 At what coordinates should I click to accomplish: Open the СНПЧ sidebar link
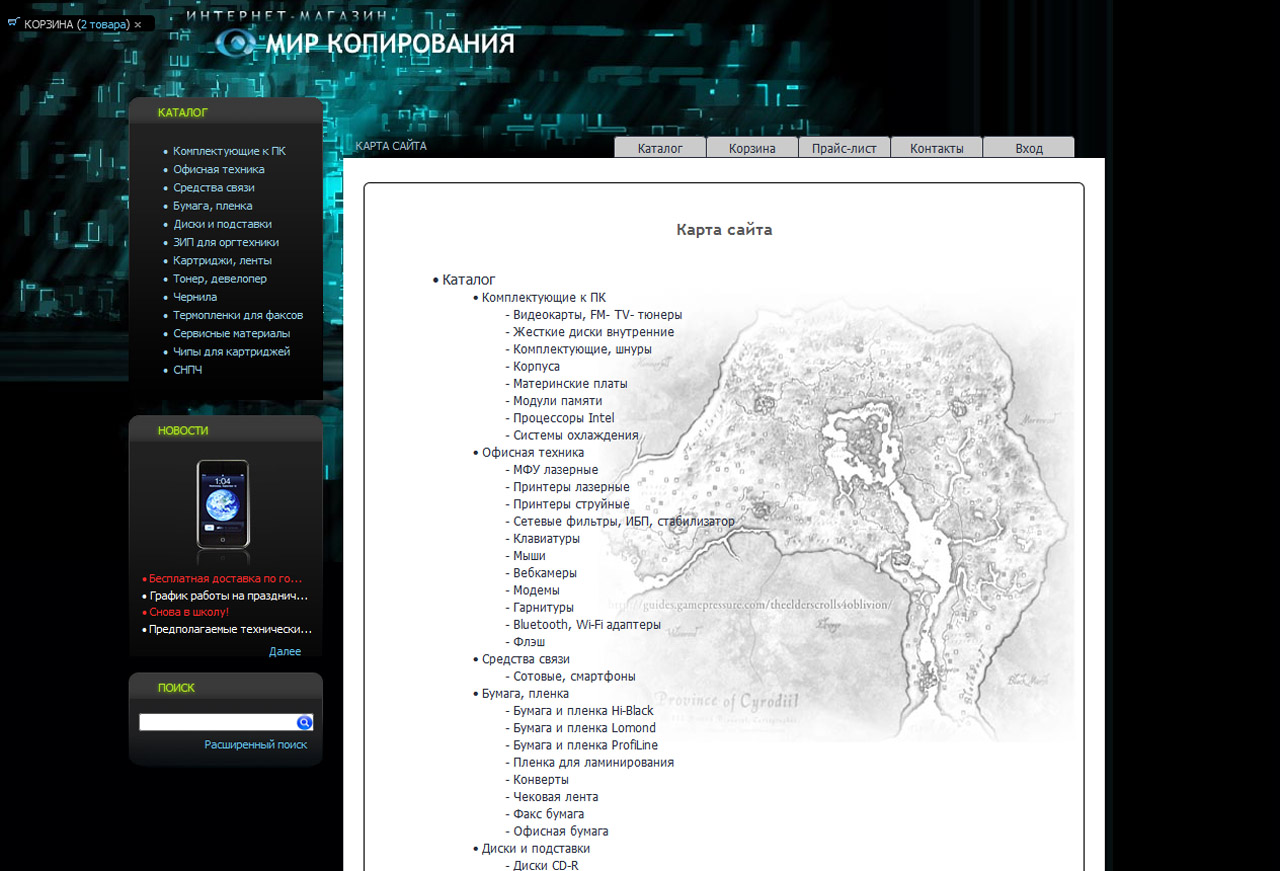188,369
